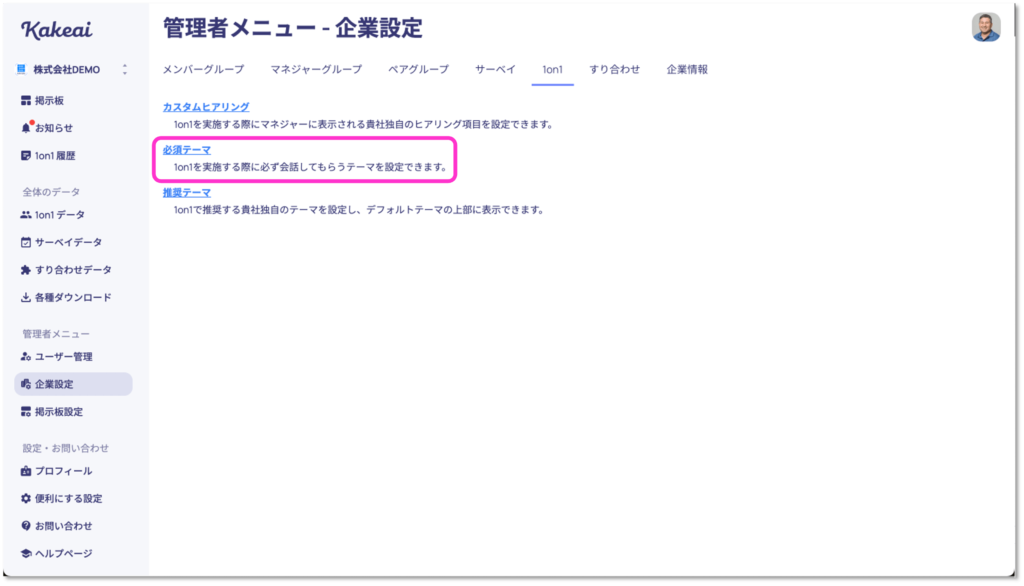
Task: Switch to the ペアグループ tab
Action: pos(418,69)
